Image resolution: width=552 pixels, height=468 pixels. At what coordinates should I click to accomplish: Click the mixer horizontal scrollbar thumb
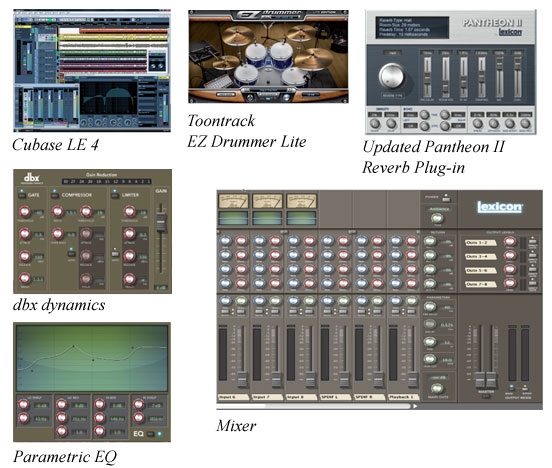click(241, 406)
